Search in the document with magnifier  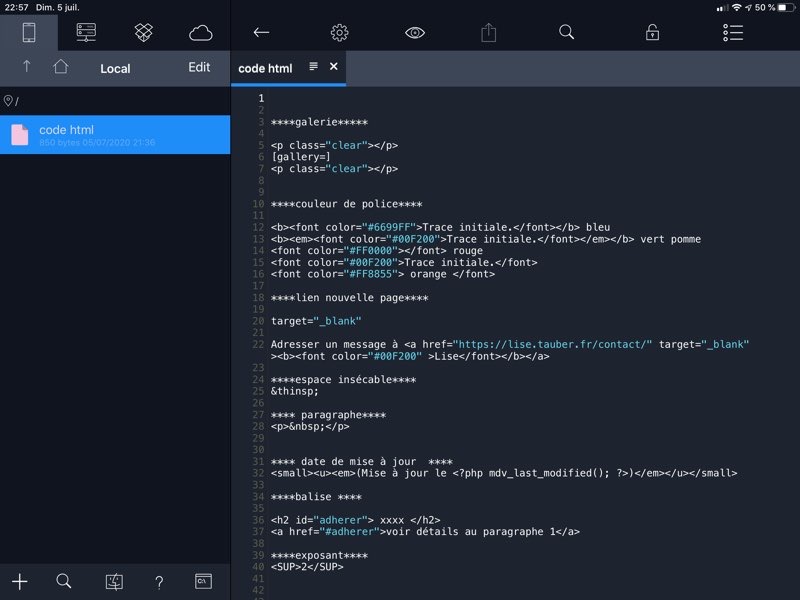(x=566, y=32)
